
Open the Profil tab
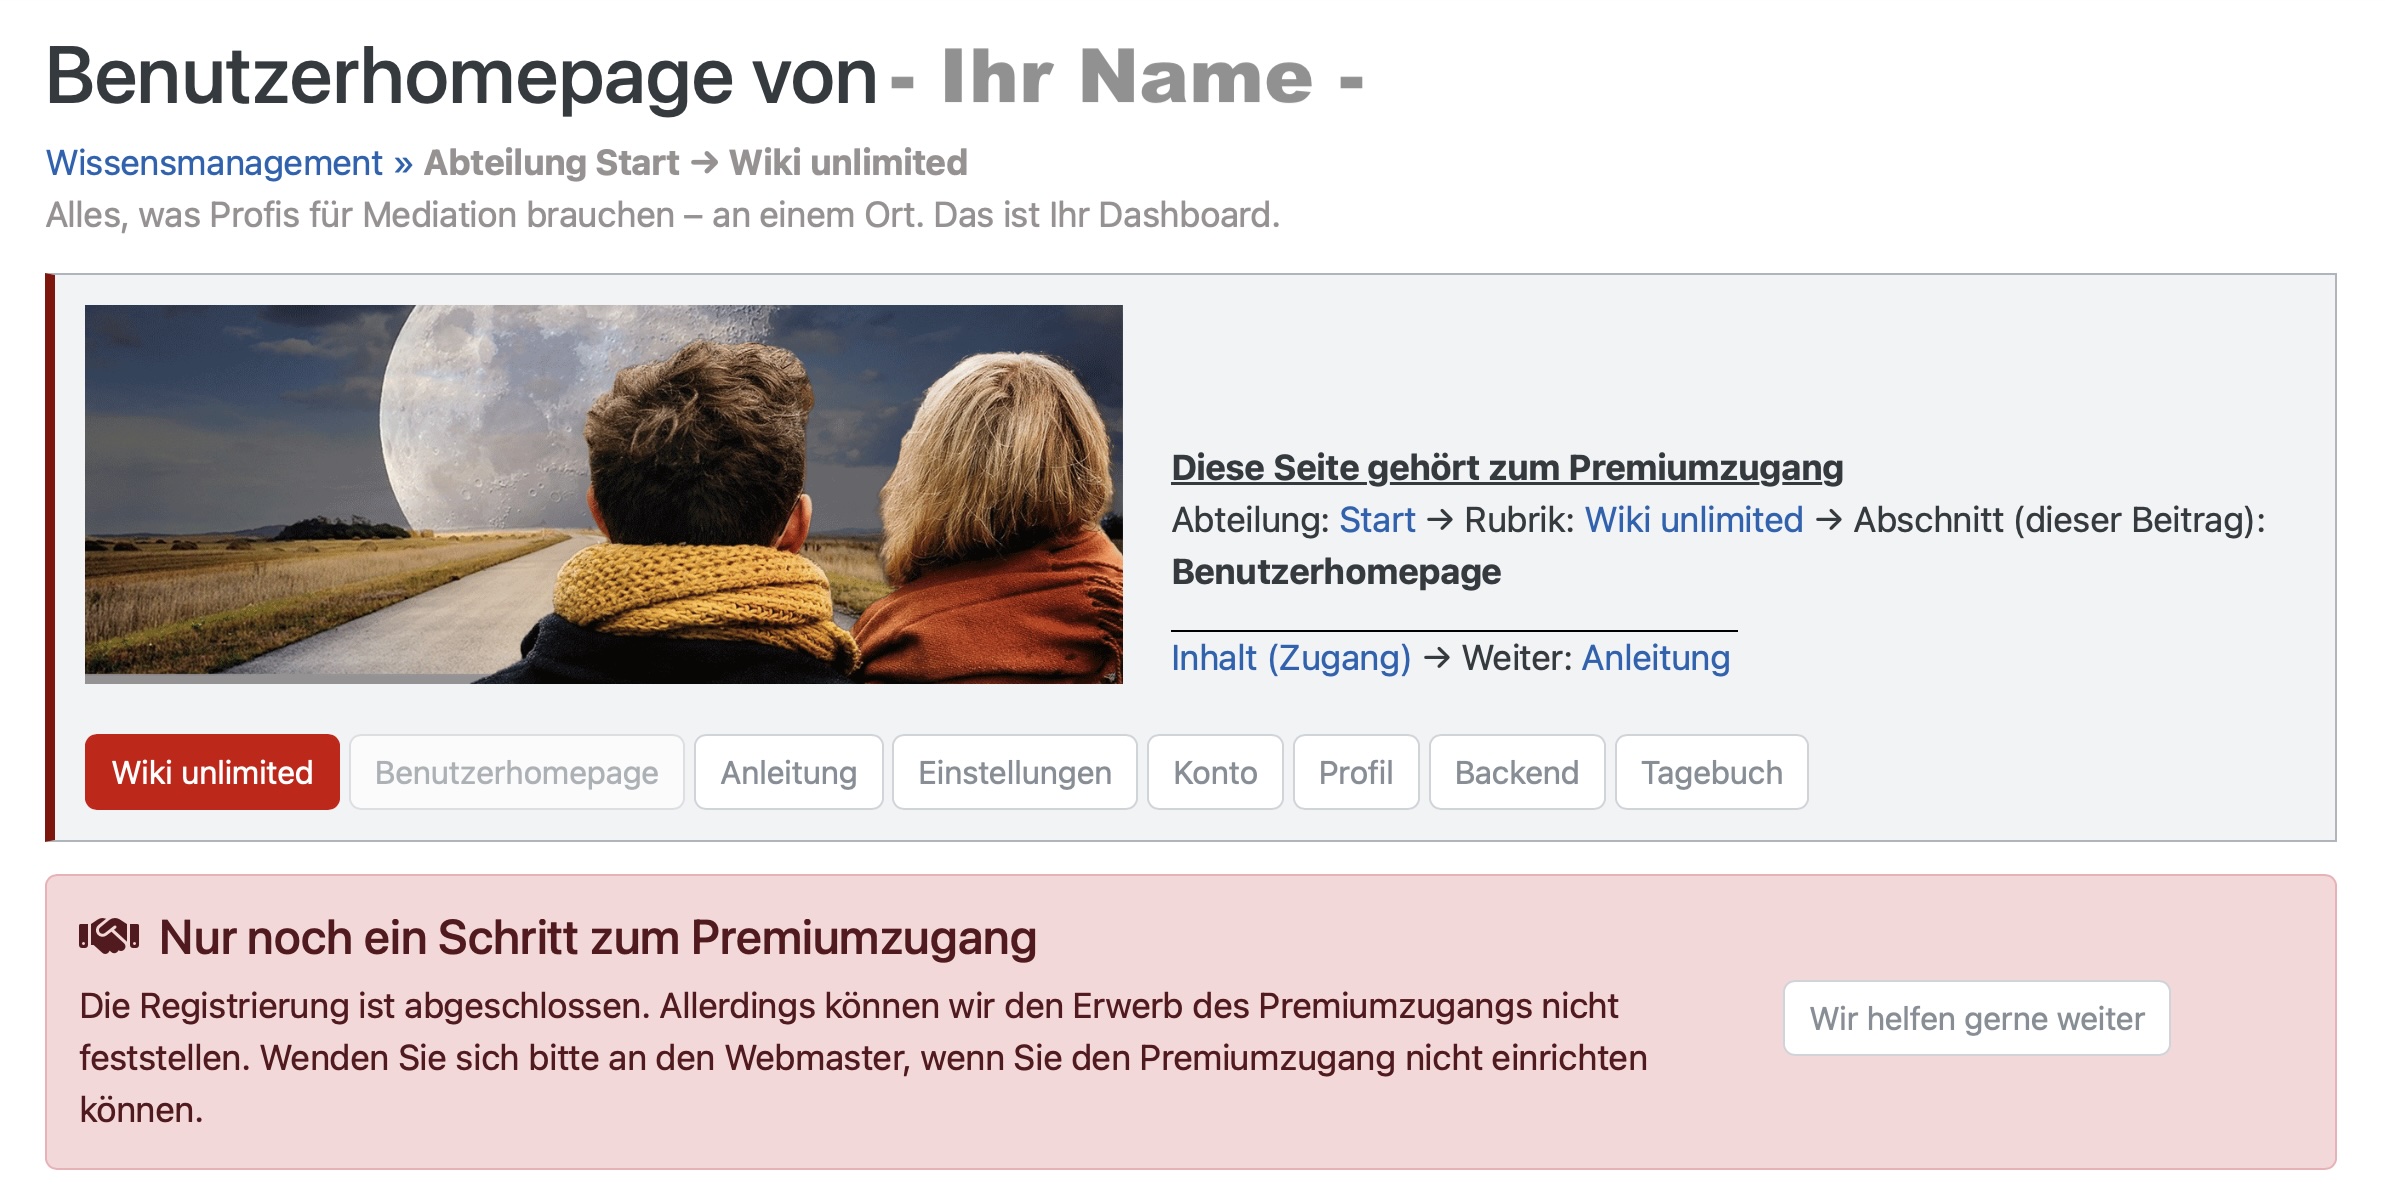(1357, 772)
